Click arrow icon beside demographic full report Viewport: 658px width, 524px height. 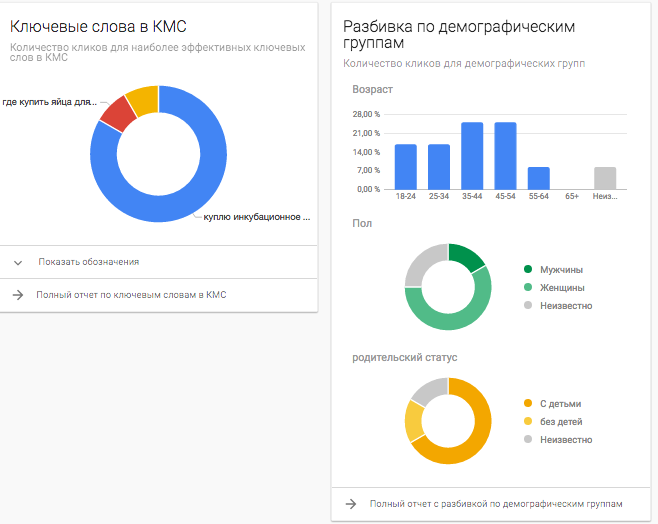click(x=351, y=504)
